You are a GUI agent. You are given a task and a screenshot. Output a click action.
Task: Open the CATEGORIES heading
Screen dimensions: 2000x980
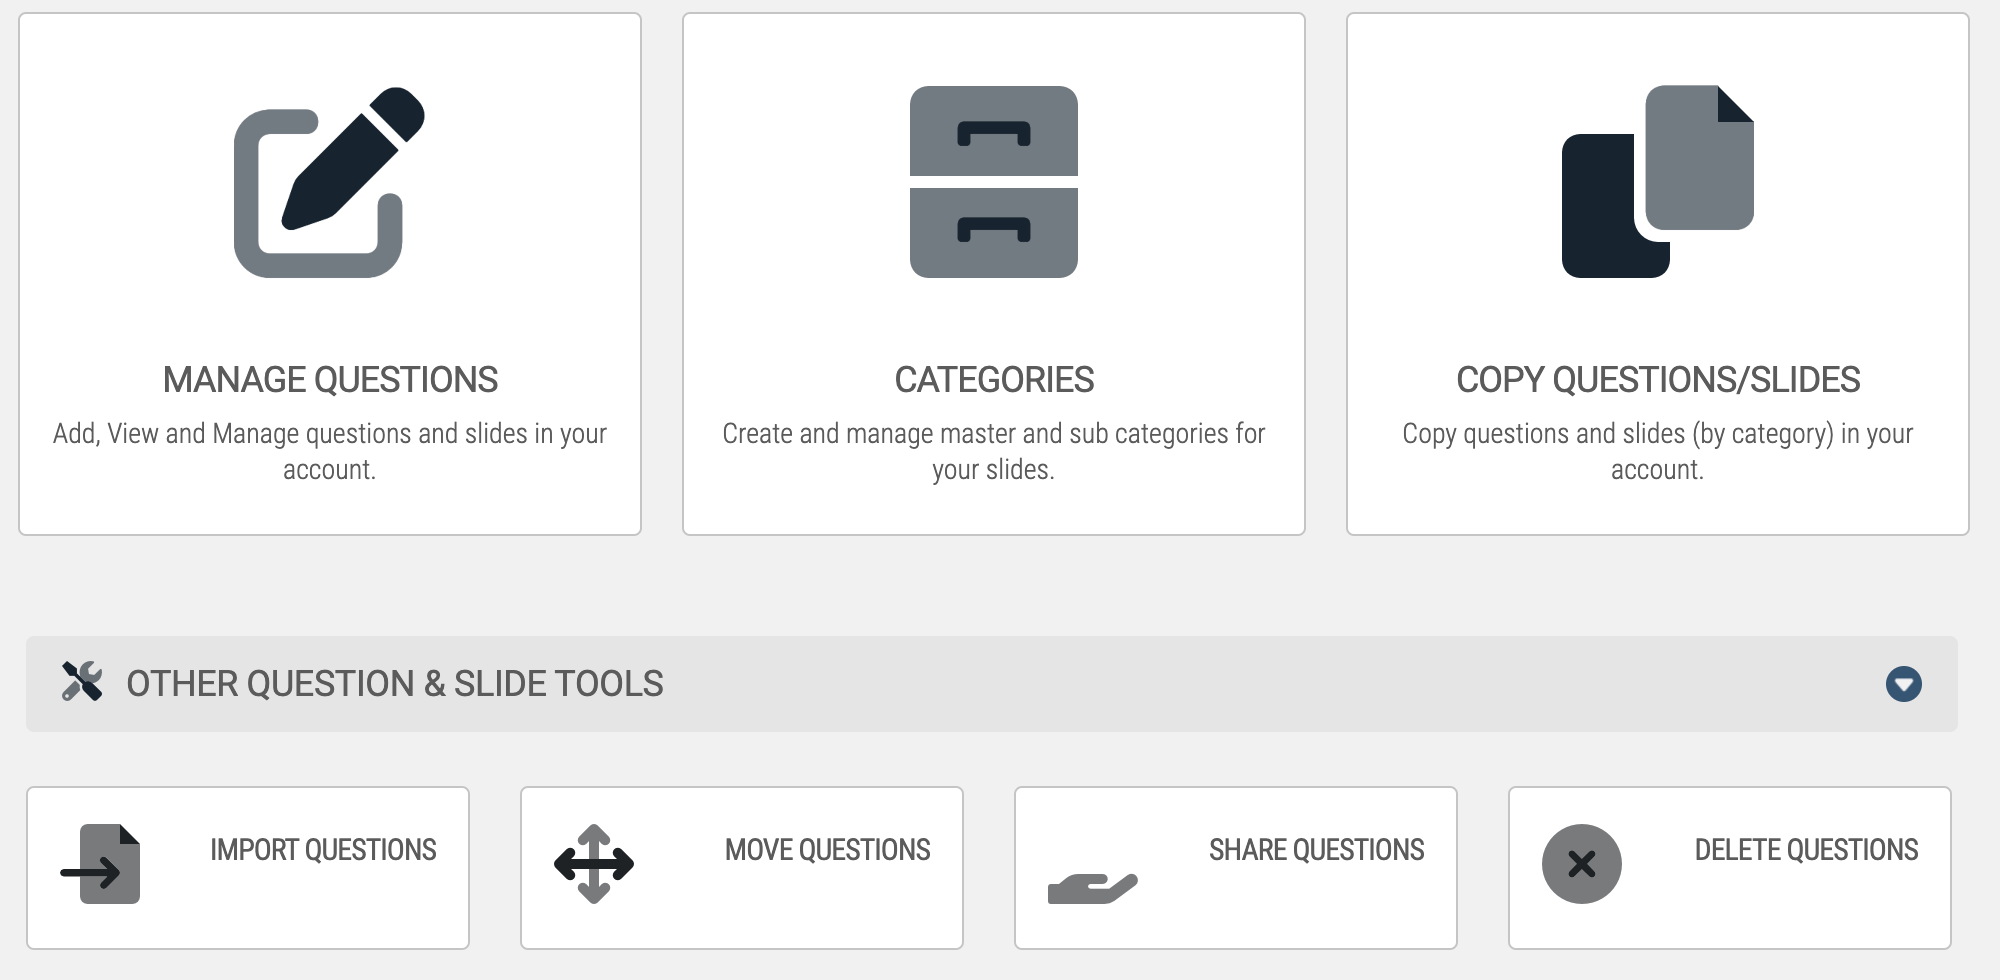(x=994, y=380)
